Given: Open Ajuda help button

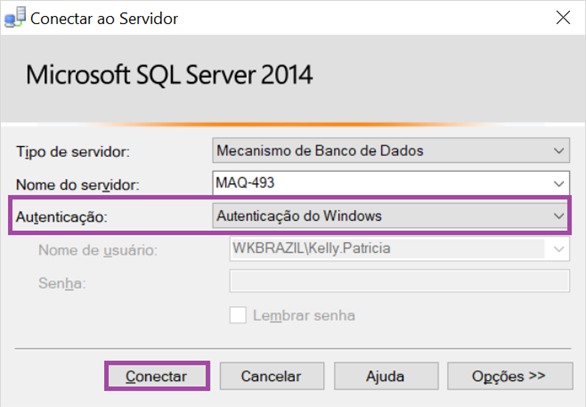Looking at the screenshot, I should coord(386,376).
